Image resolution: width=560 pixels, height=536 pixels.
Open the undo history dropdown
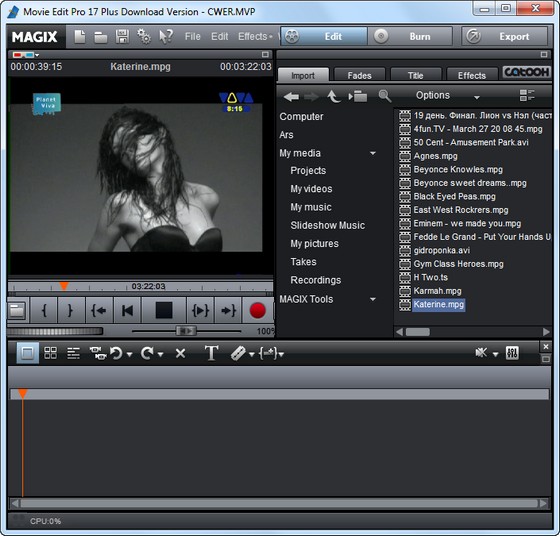coord(129,354)
